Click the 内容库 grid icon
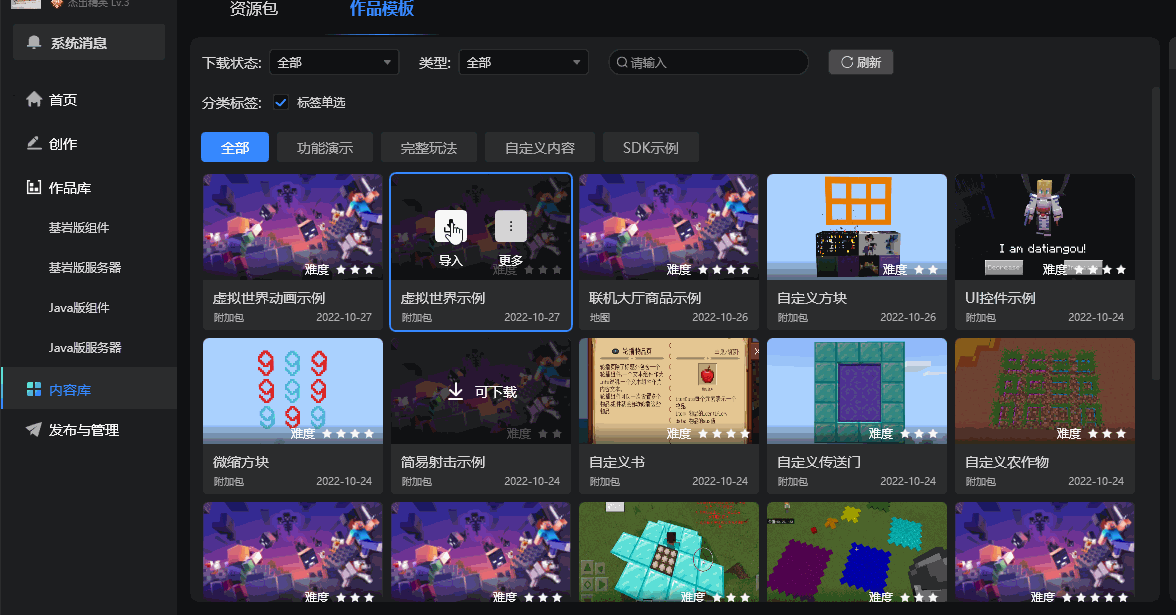1176x615 pixels. 34,389
